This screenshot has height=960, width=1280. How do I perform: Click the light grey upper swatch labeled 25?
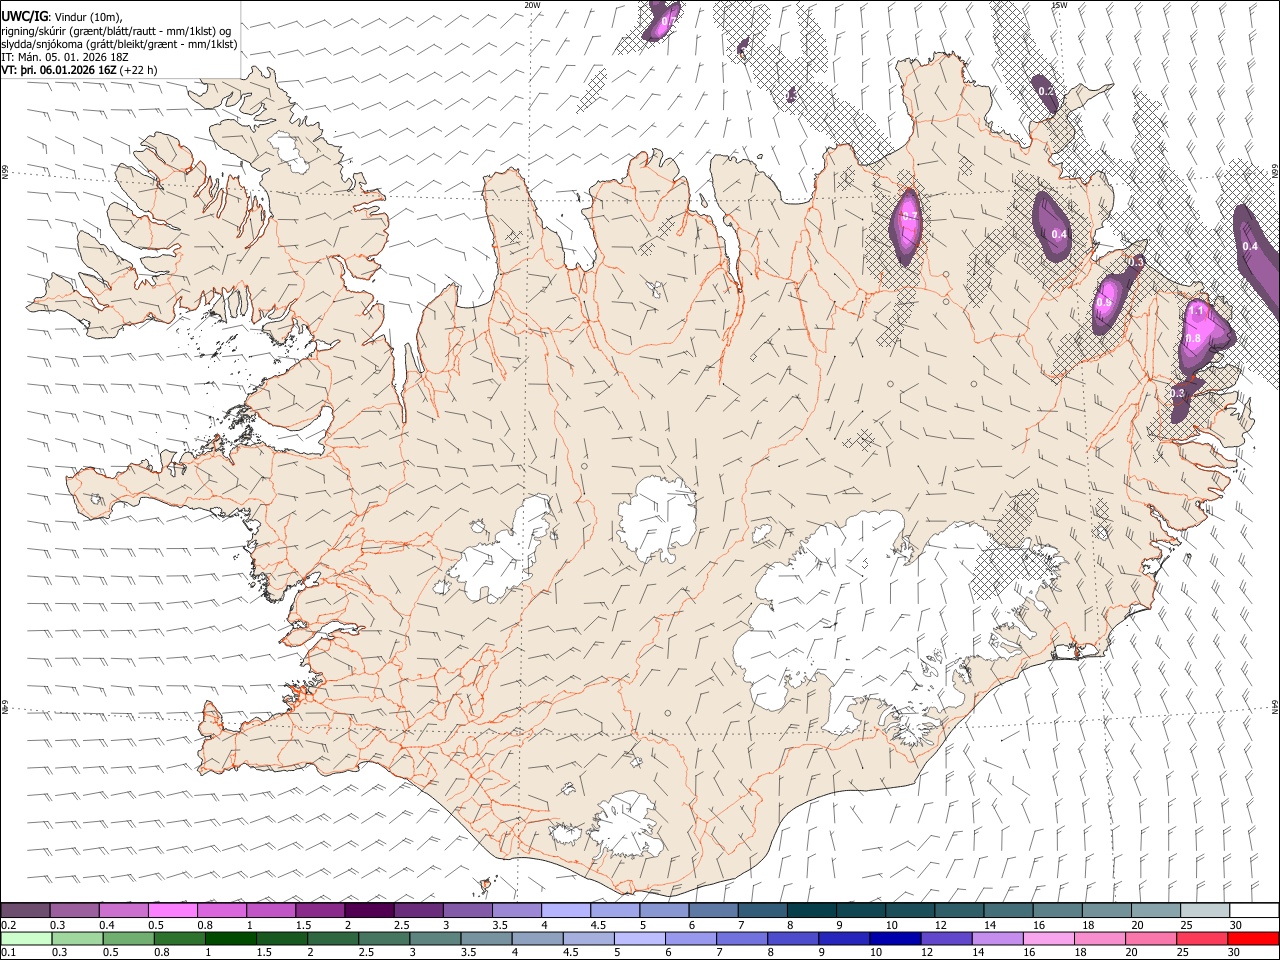pos(1204,910)
